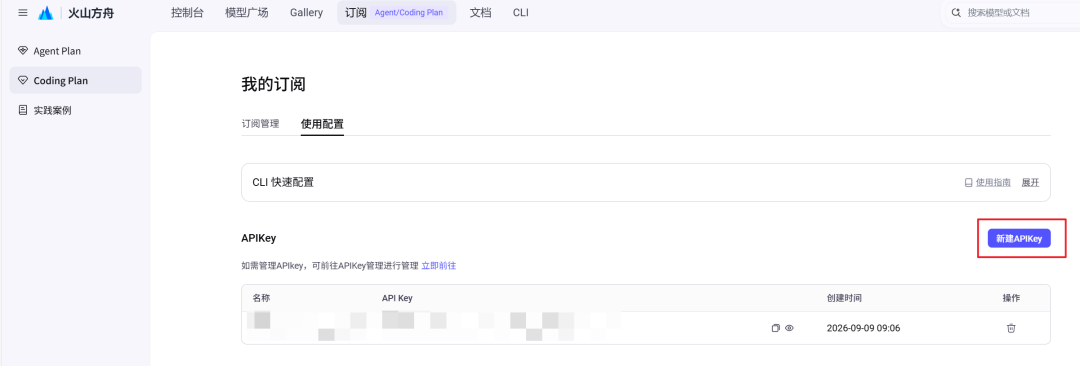Toggle API key visibility eye icon
The height and width of the screenshot is (366, 1080).
coord(789,328)
